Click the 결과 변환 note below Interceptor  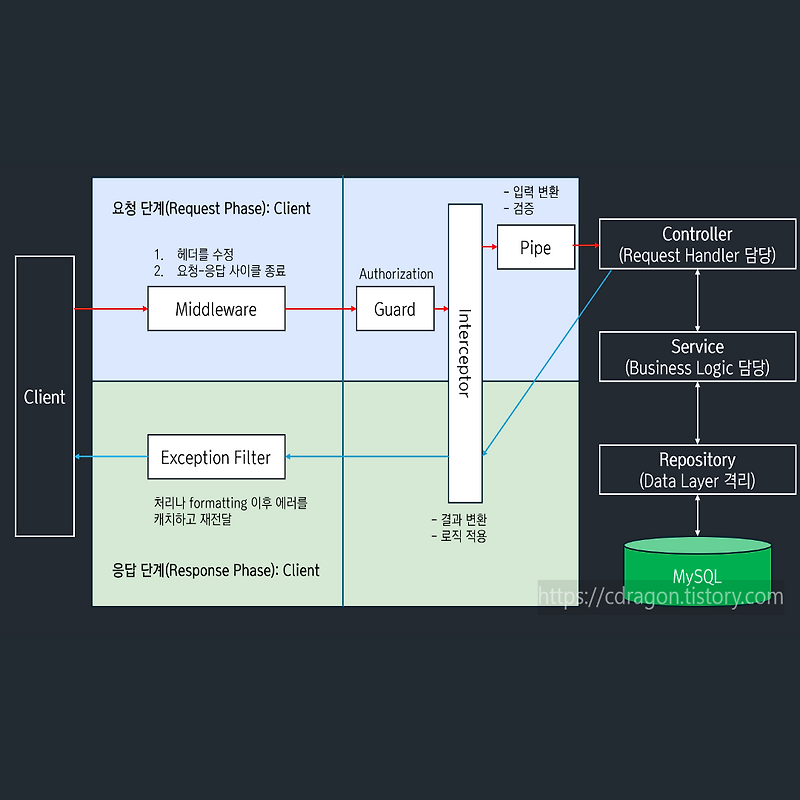pyautogui.click(x=456, y=520)
